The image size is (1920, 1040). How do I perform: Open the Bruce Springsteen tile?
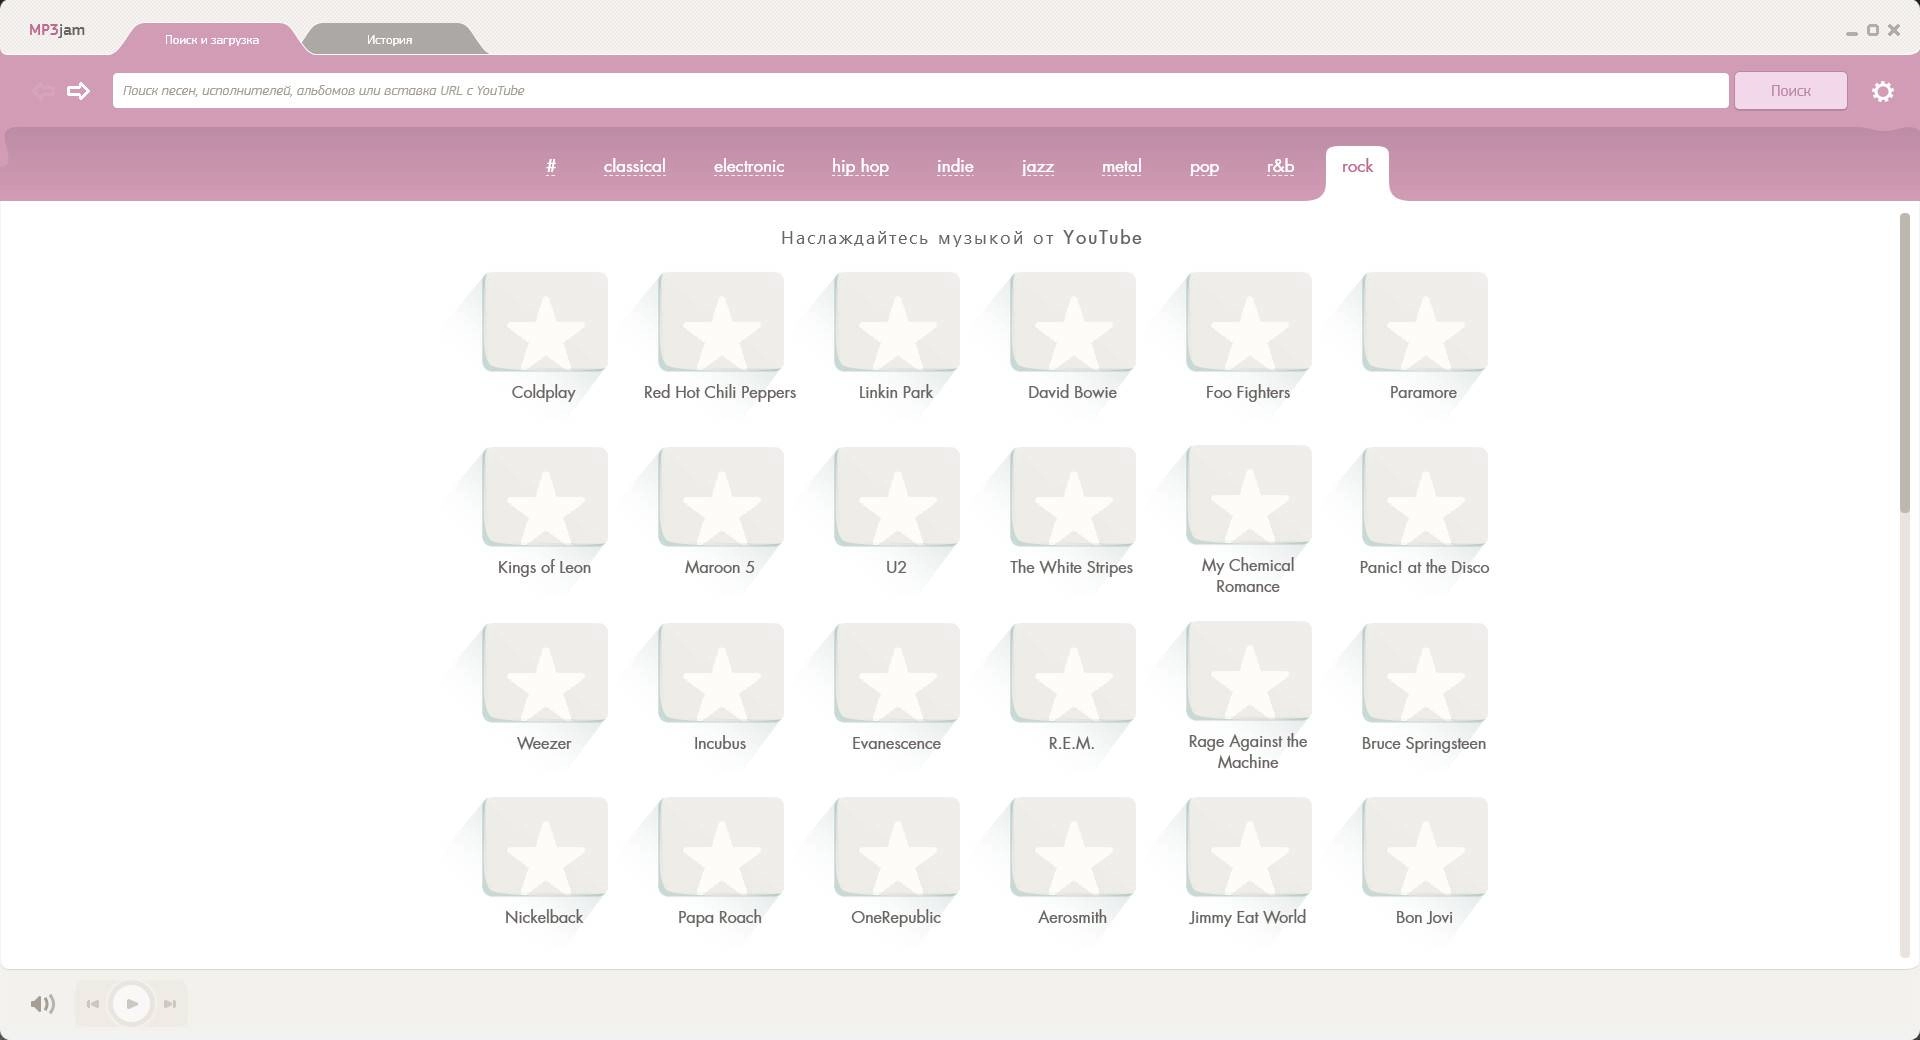click(x=1425, y=673)
